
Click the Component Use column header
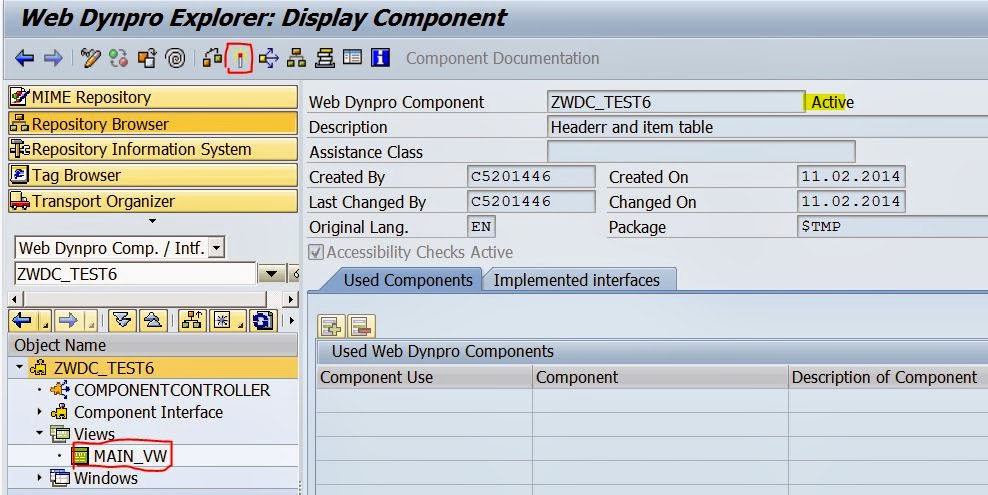(424, 377)
